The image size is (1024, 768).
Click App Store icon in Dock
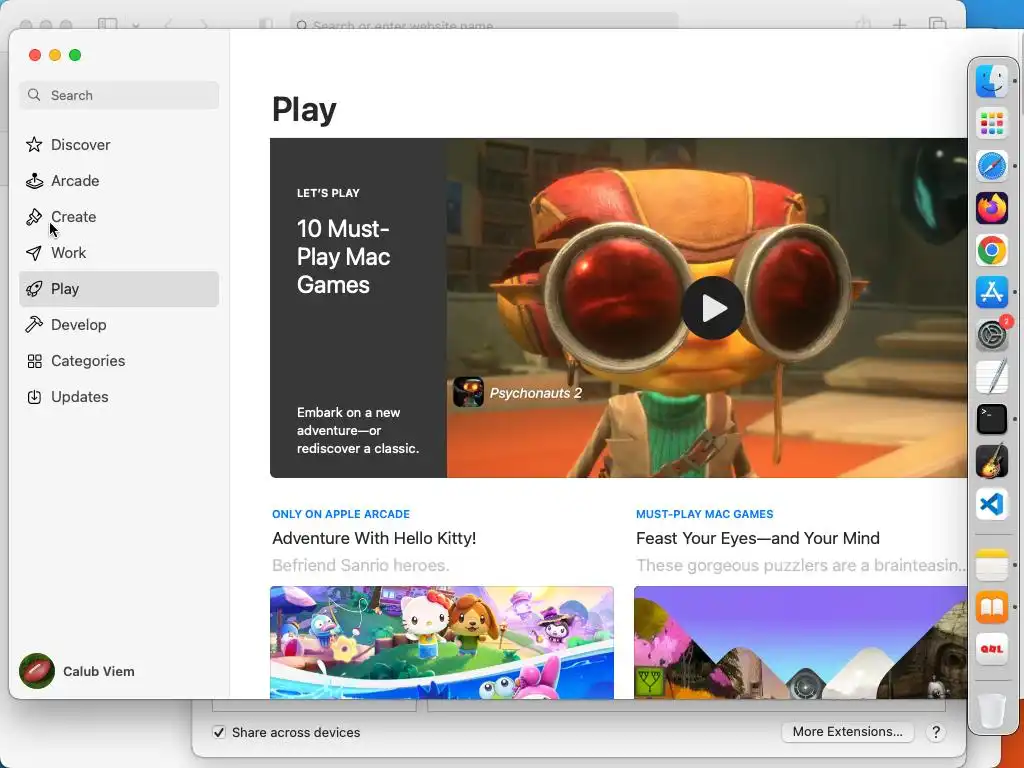991,292
